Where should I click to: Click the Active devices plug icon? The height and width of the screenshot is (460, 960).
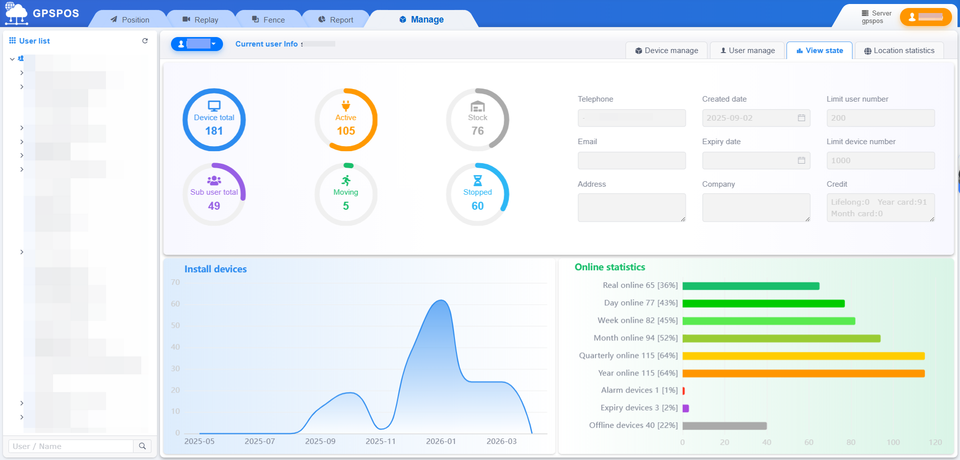point(346,105)
